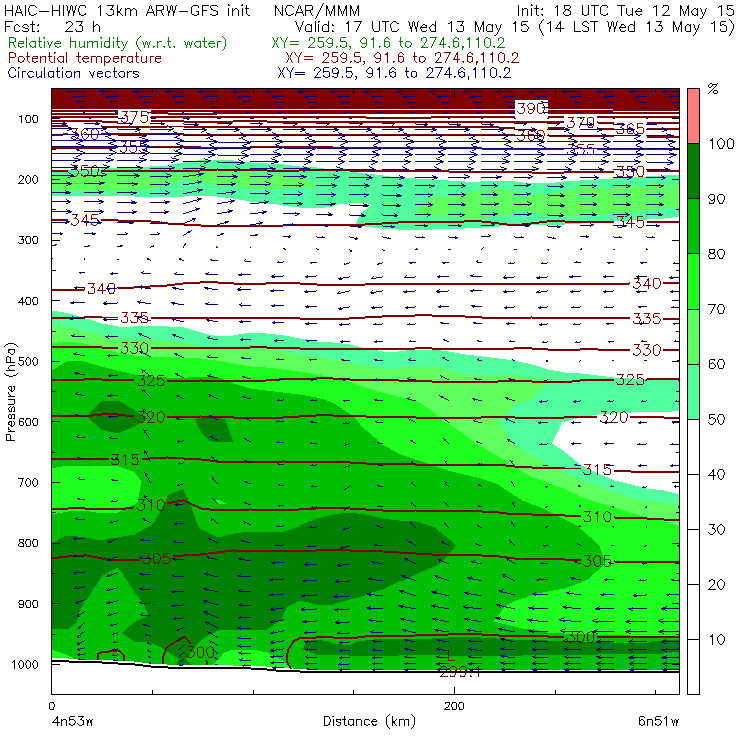Click the '20' colorbar value label
Viewport: 740px width, 740px height.
716,584
